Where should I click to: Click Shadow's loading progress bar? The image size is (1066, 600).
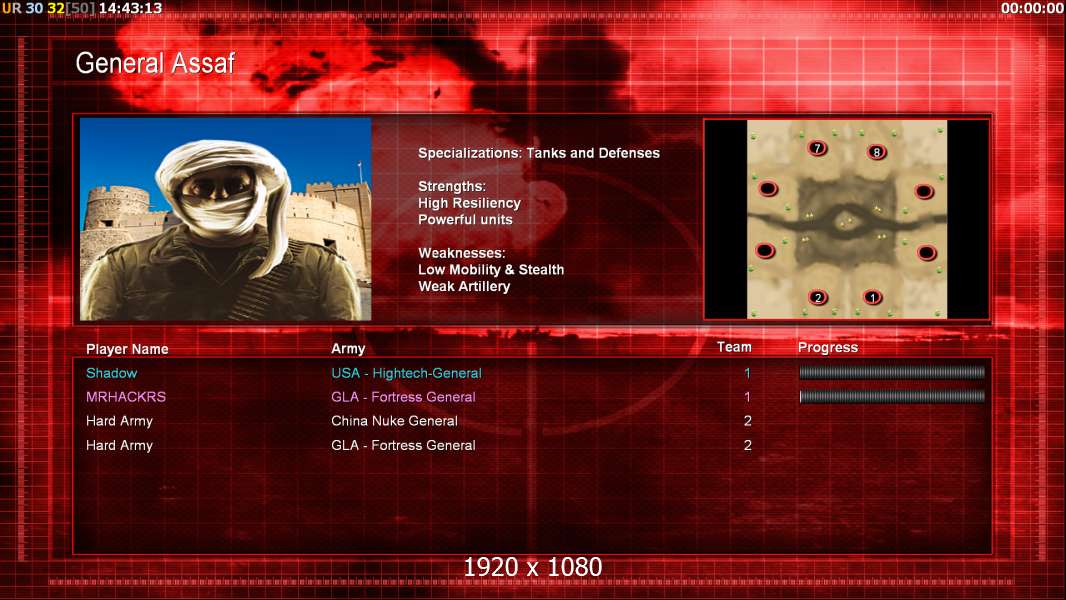point(892,373)
